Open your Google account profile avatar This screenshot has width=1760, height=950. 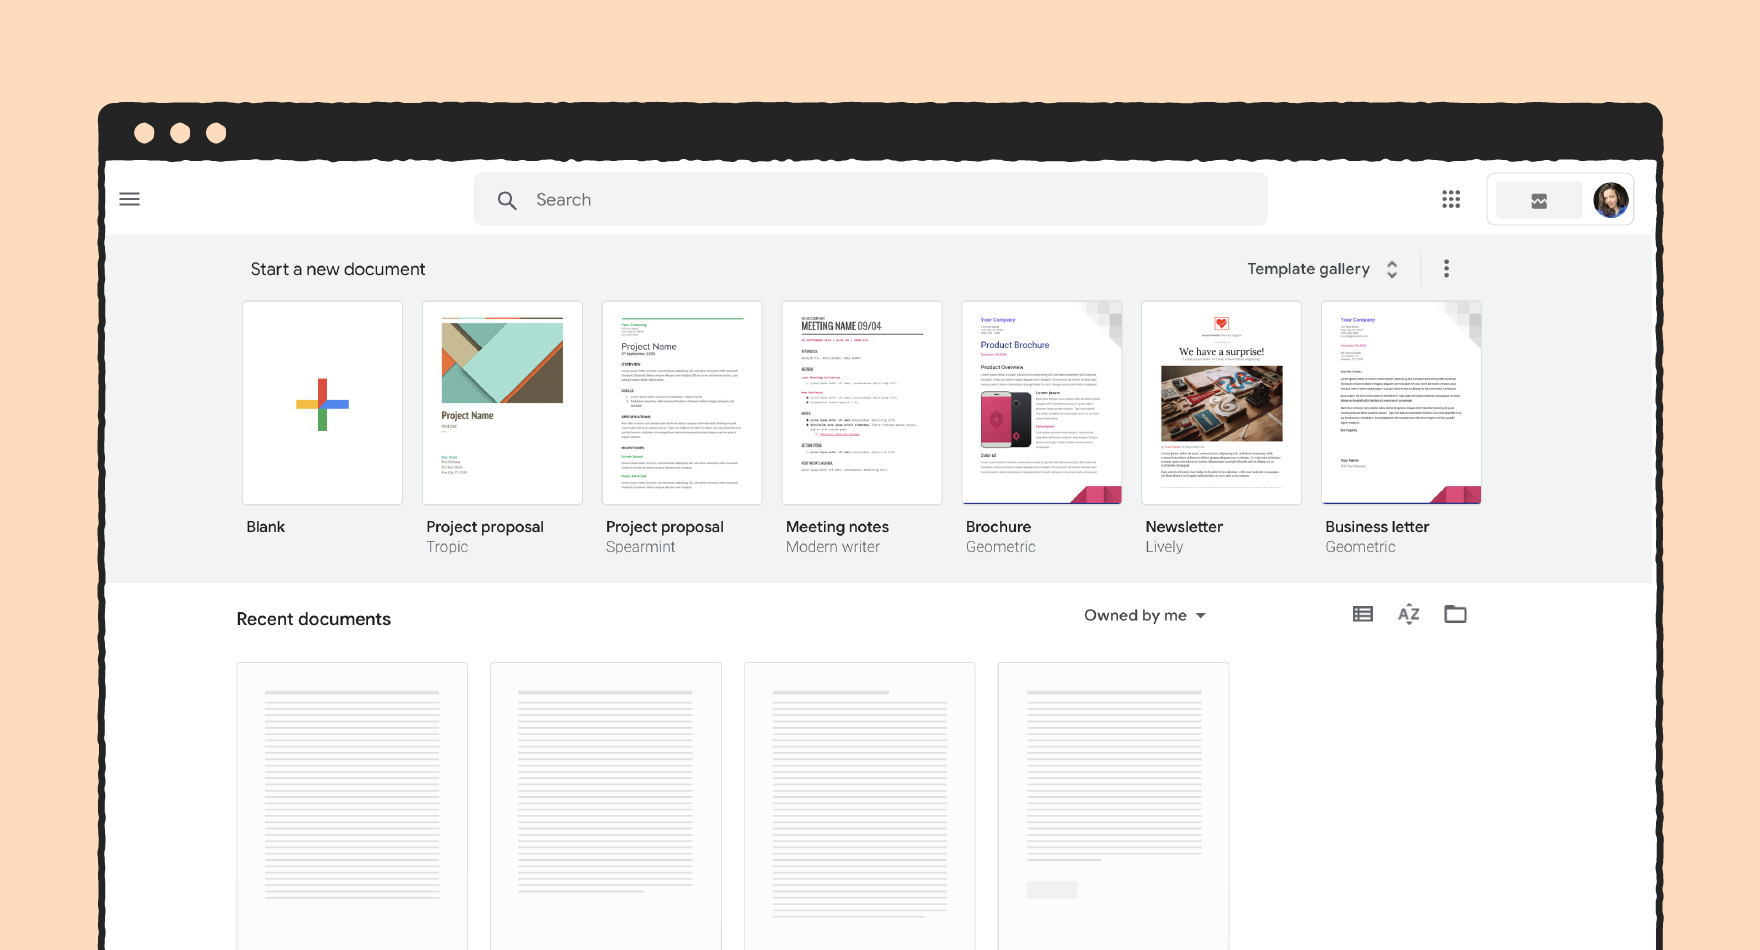click(x=1610, y=200)
